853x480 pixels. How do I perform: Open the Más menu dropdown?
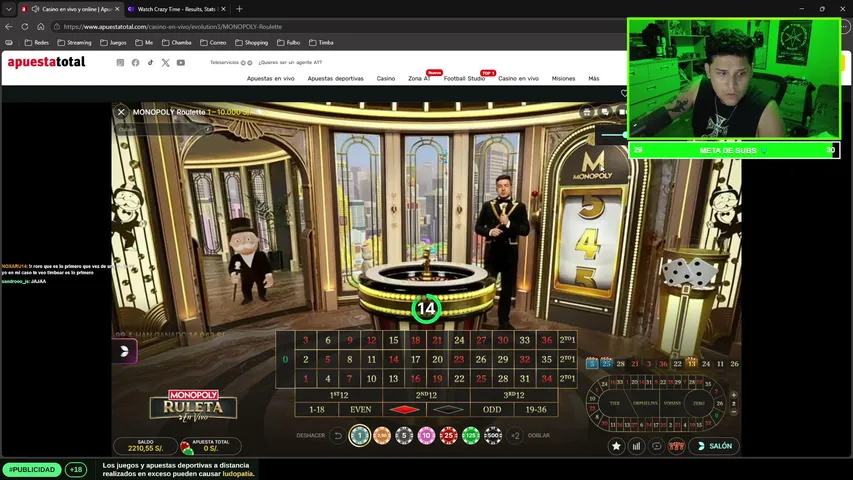coord(594,78)
